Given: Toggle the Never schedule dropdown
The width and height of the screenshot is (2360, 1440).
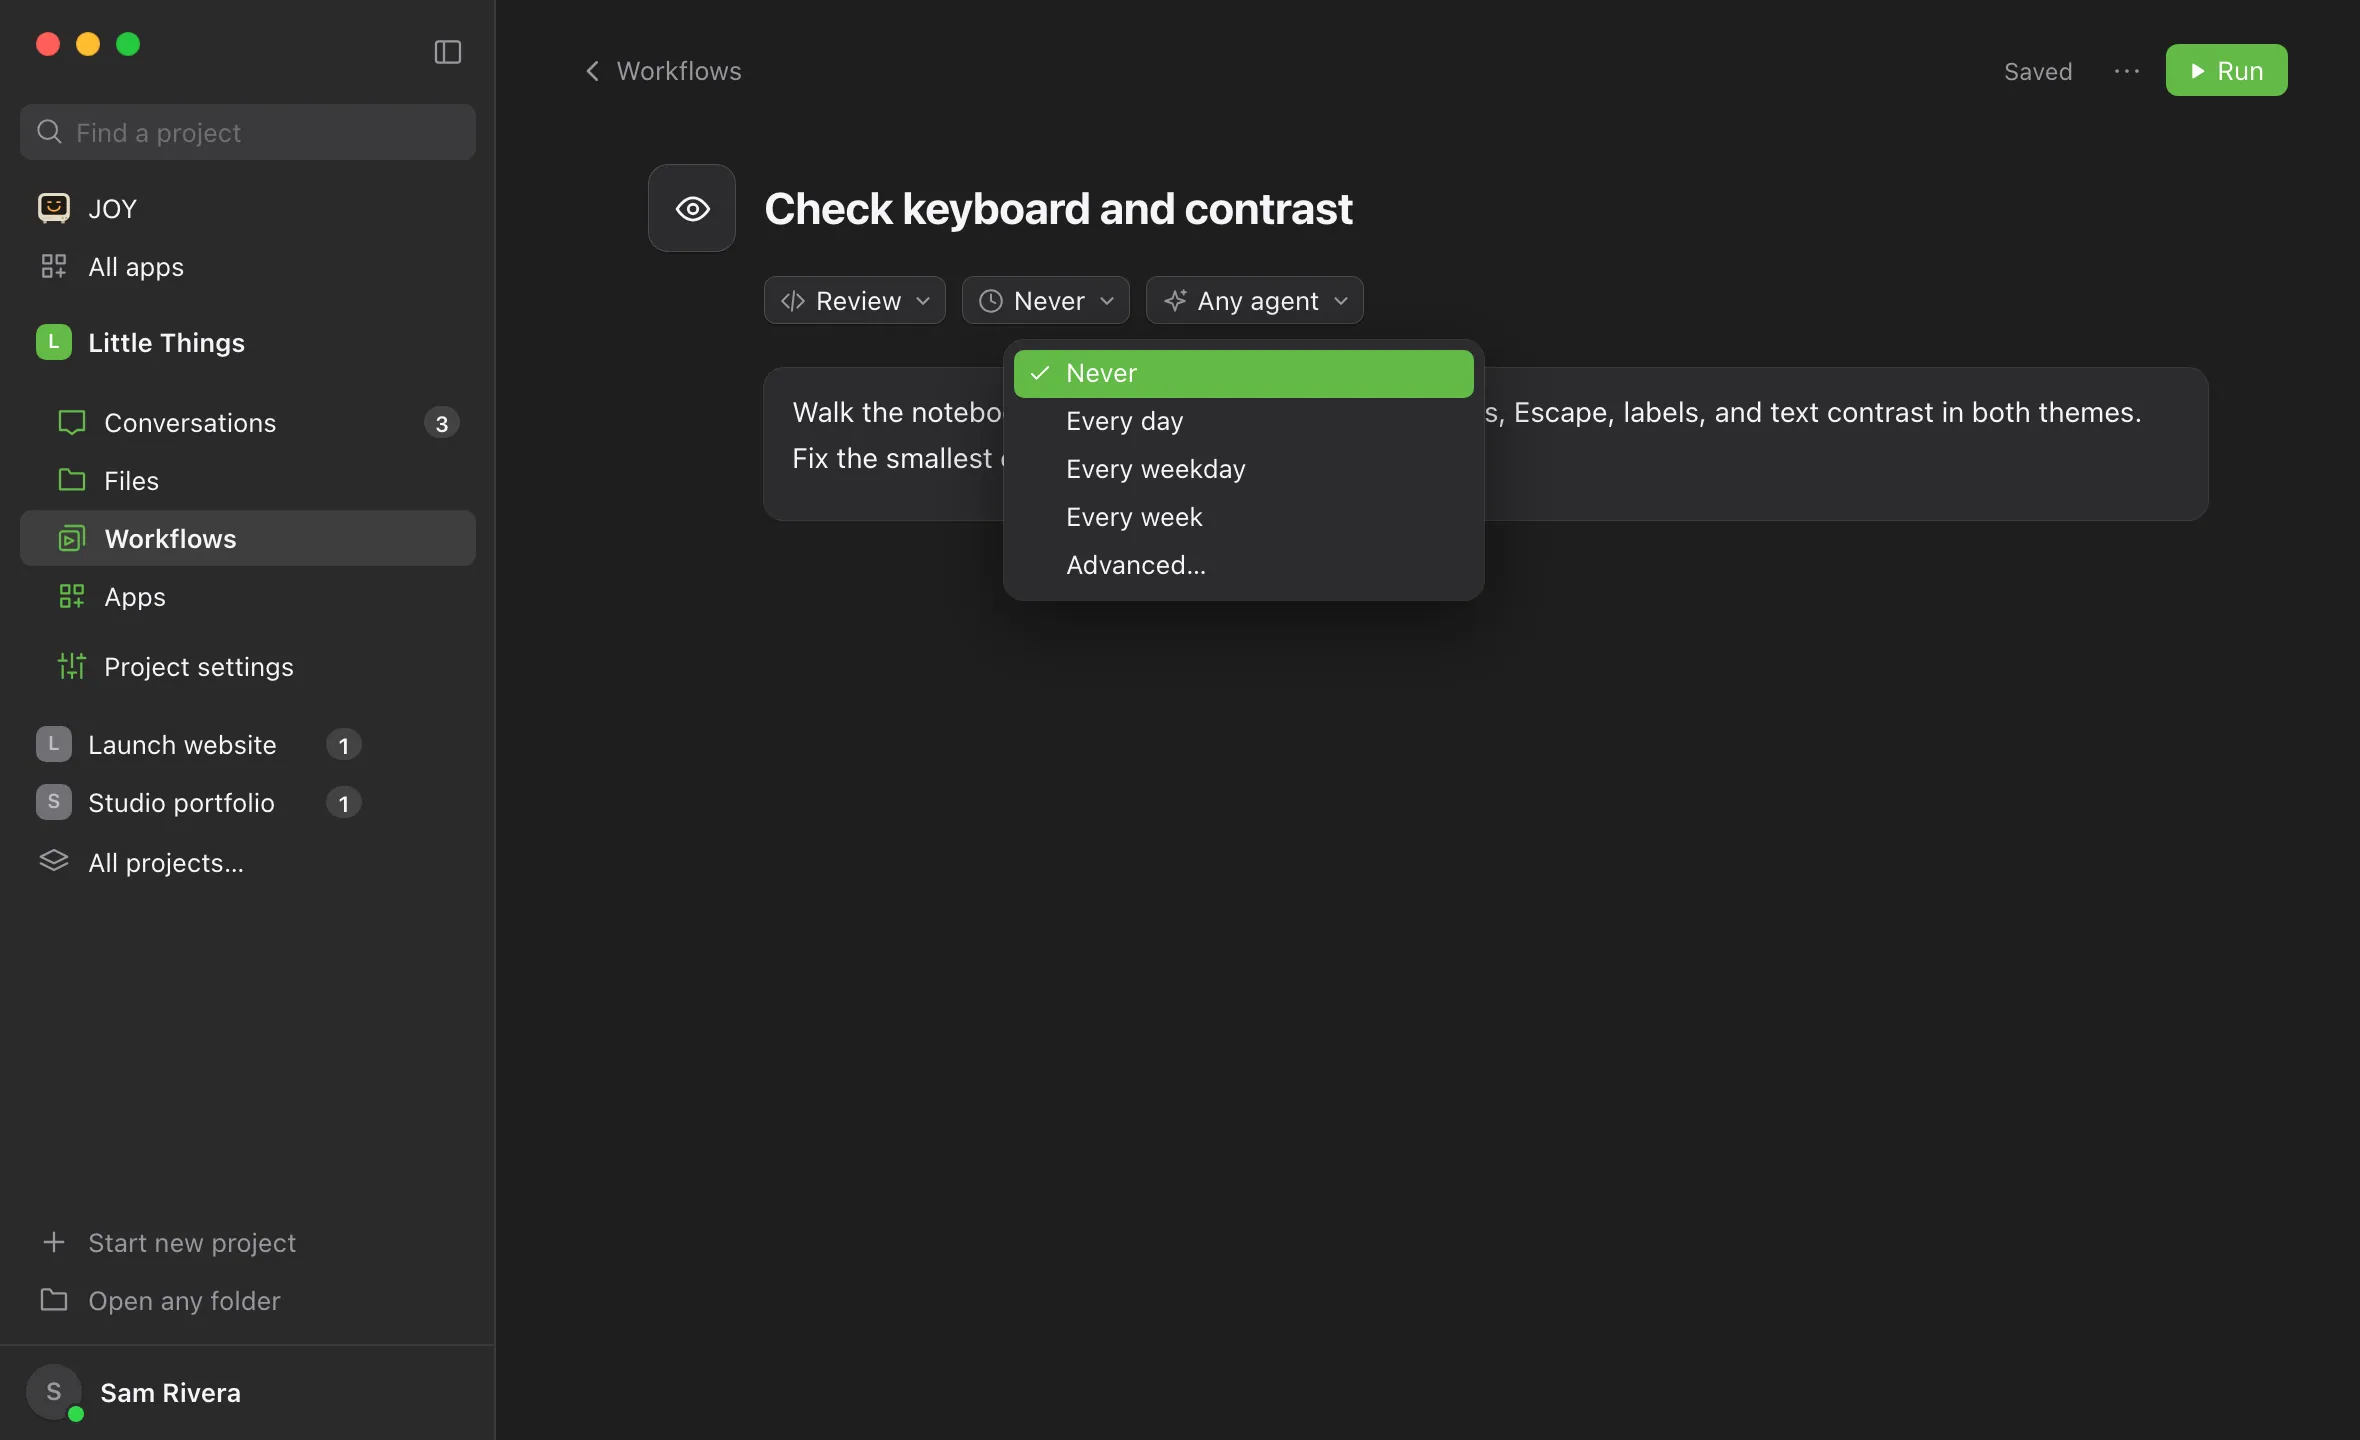Looking at the screenshot, I should (1046, 300).
